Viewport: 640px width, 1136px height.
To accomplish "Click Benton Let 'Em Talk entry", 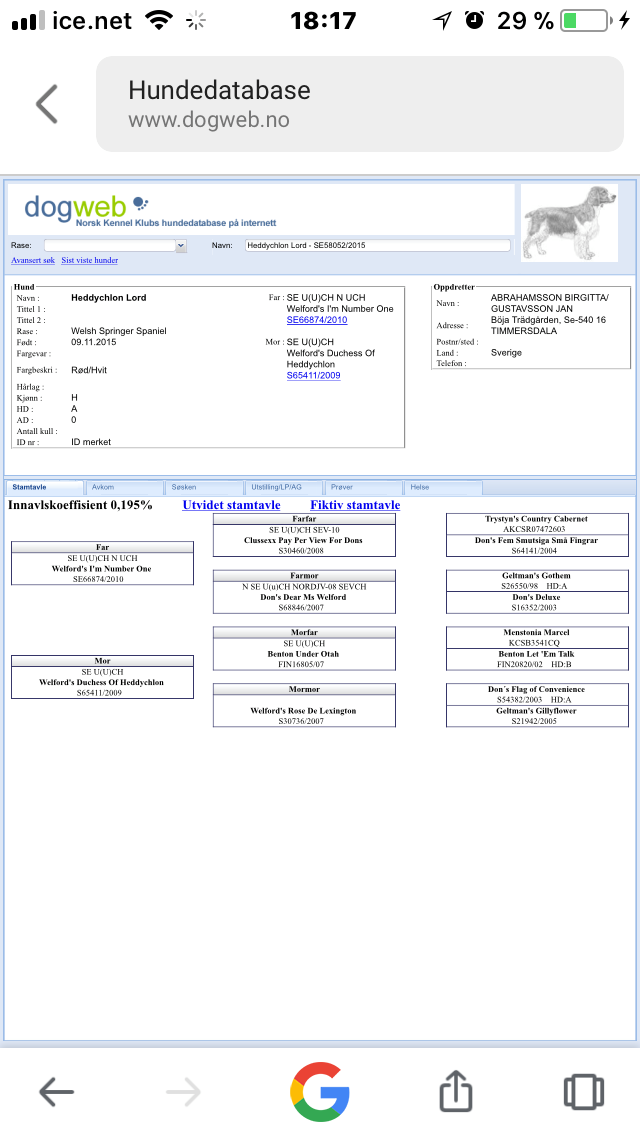I will pyautogui.click(x=537, y=659).
